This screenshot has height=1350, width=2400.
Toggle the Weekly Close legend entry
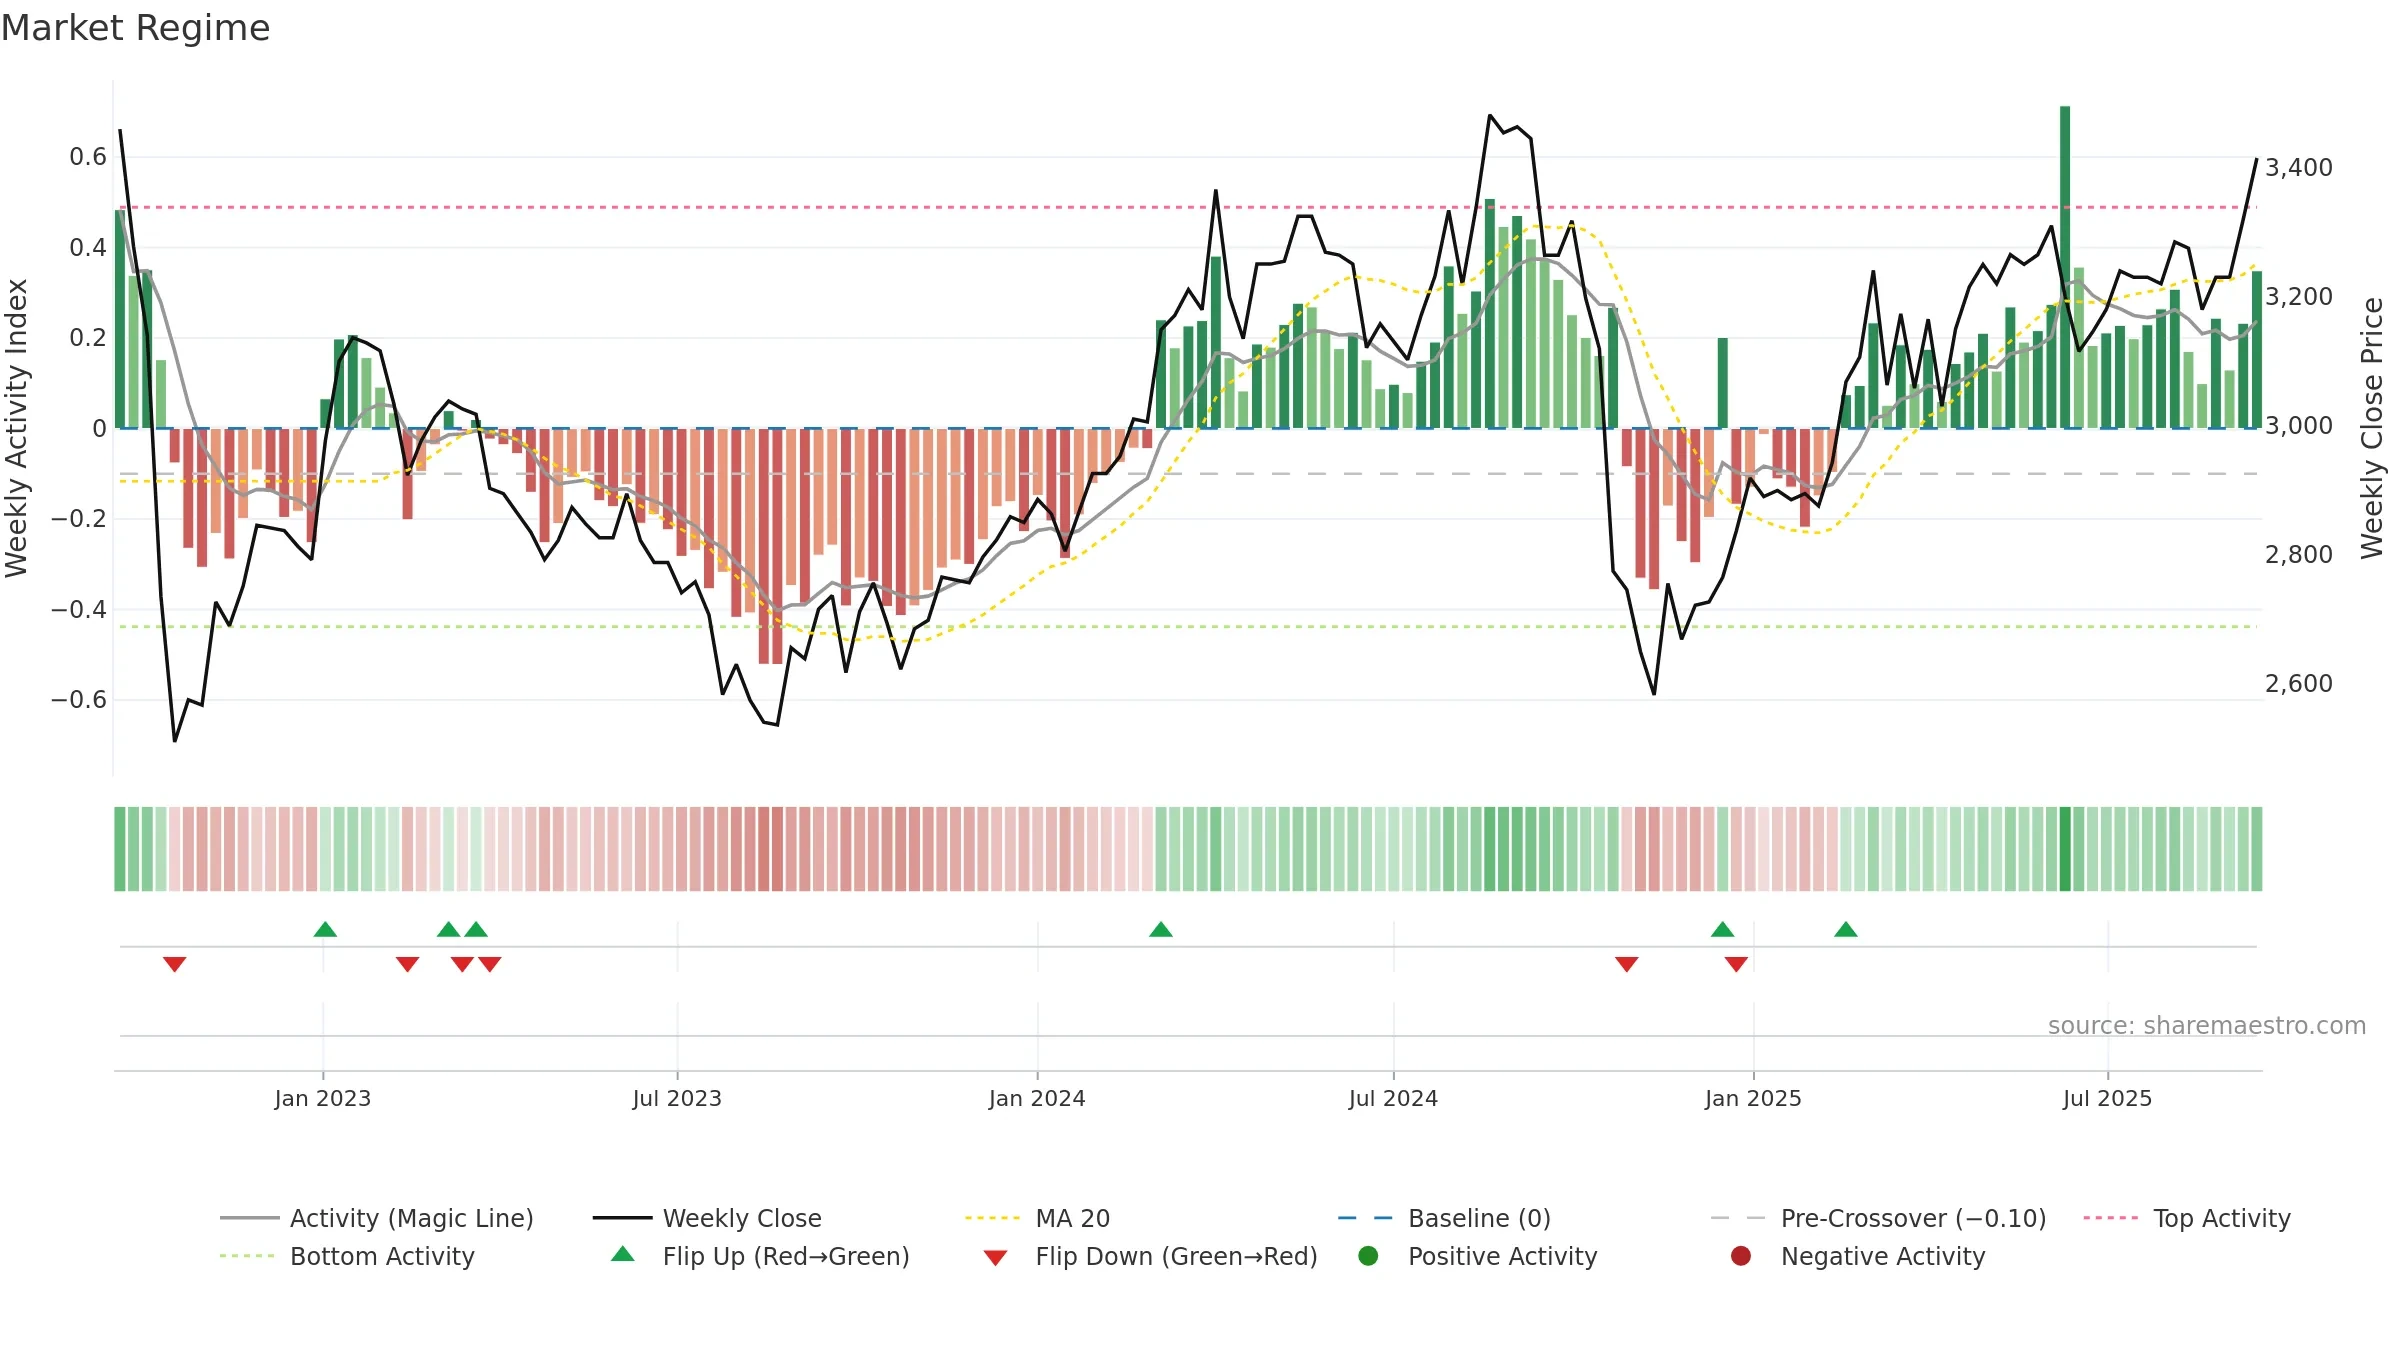707,1218
